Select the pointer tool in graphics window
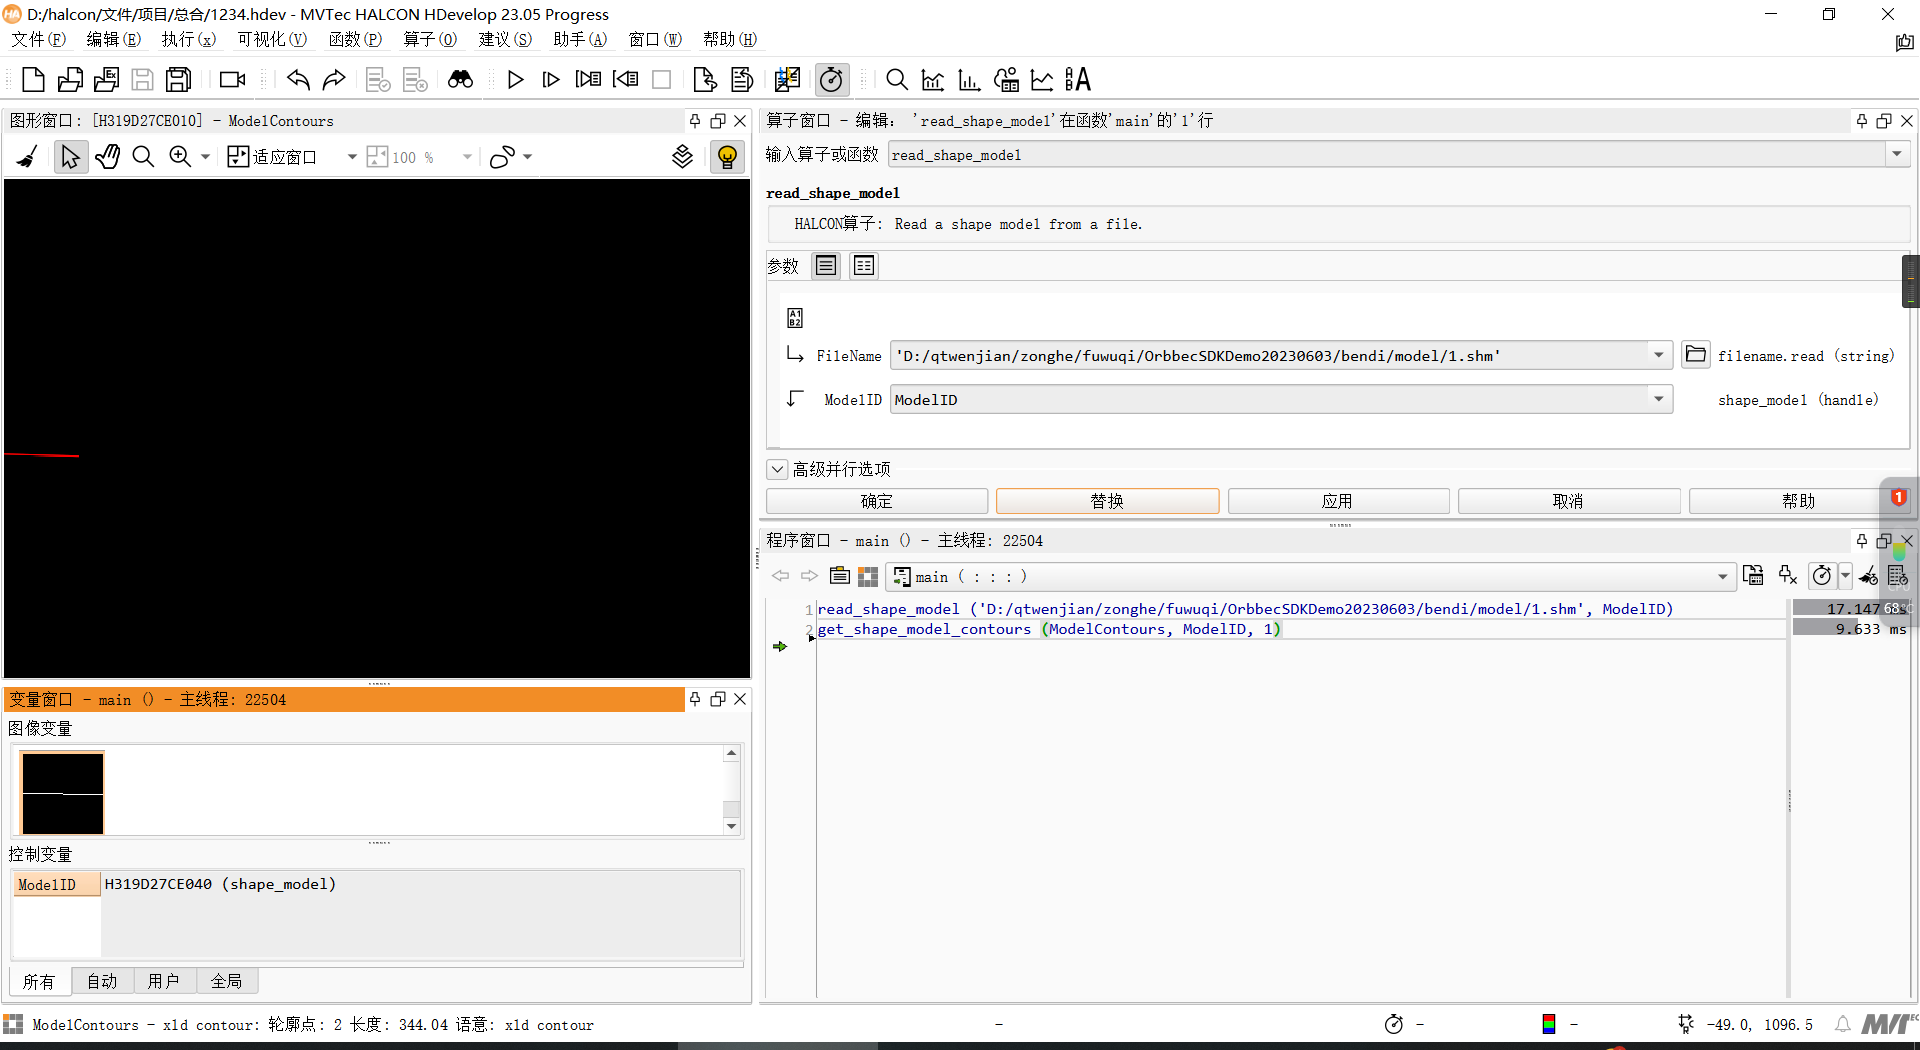Screen dimensions: 1920x1050 coord(70,157)
